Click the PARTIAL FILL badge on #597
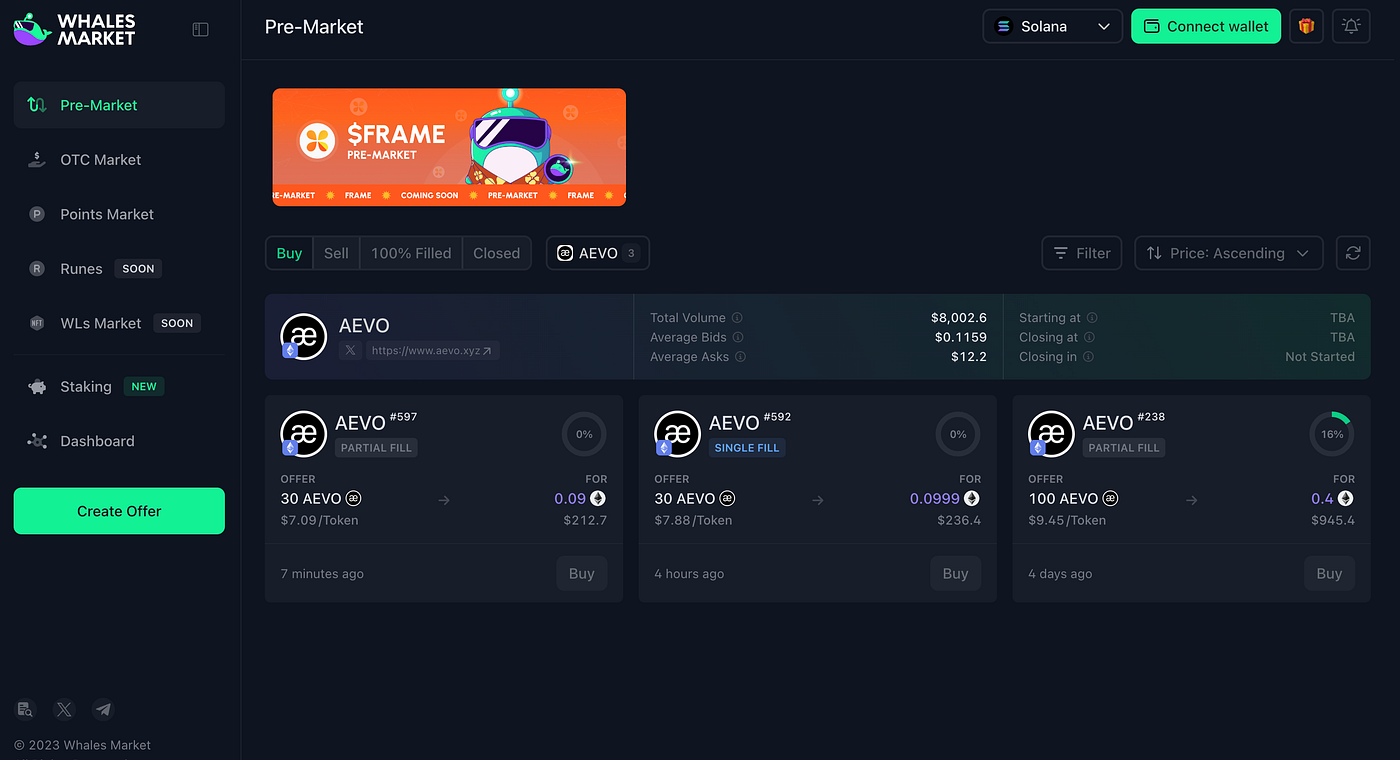1400x760 pixels. [376, 448]
